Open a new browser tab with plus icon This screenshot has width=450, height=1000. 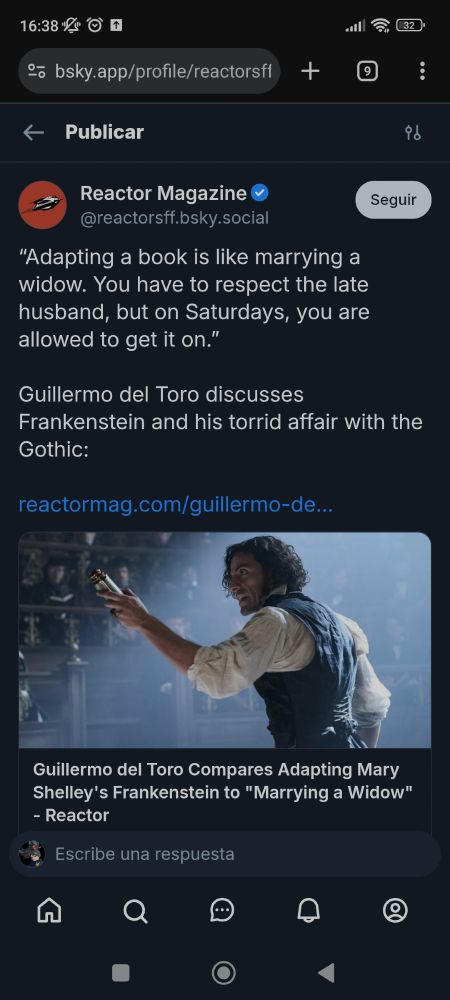click(x=310, y=71)
